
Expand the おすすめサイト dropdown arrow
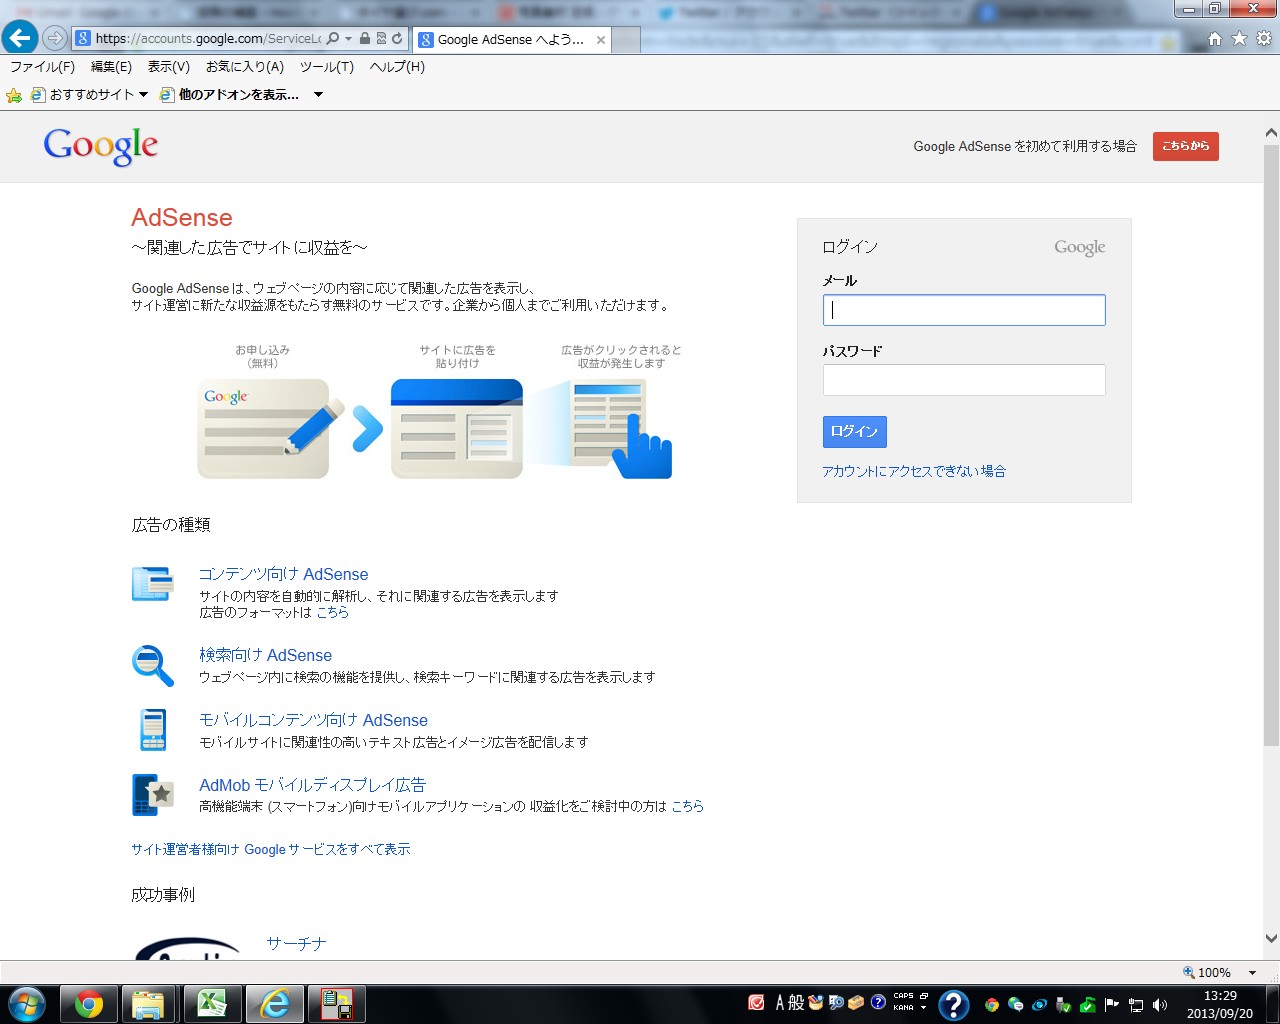tap(143, 95)
